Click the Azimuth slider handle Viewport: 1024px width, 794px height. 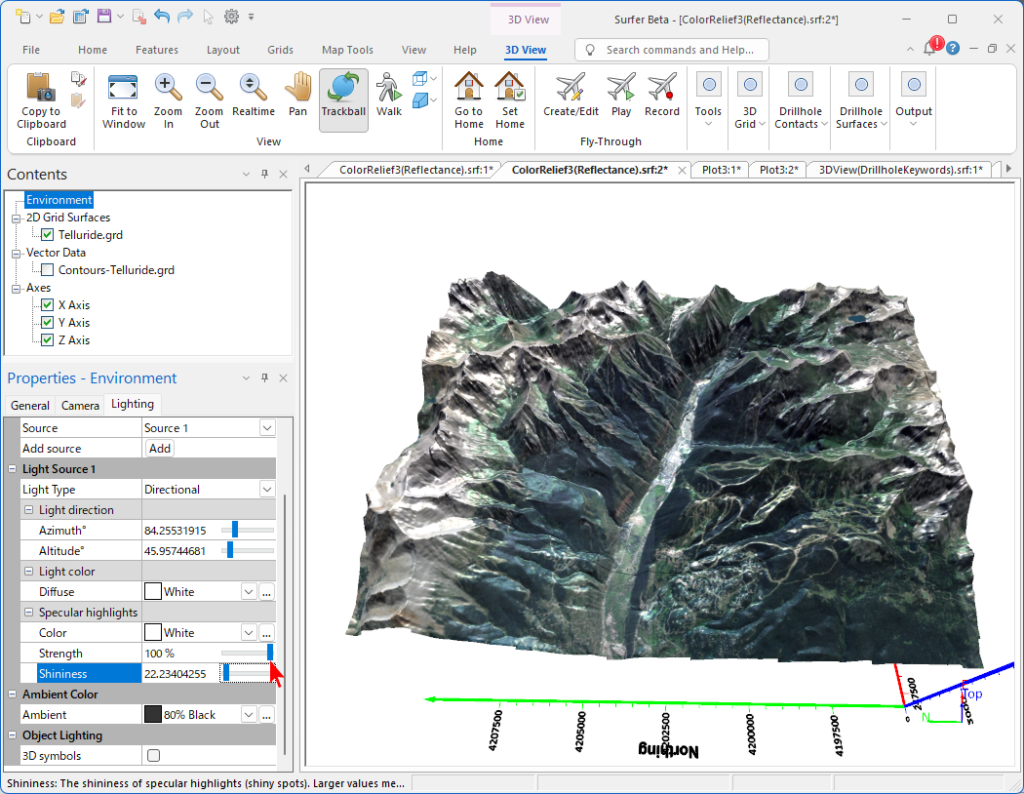pyautogui.click(x=234, y=530)
